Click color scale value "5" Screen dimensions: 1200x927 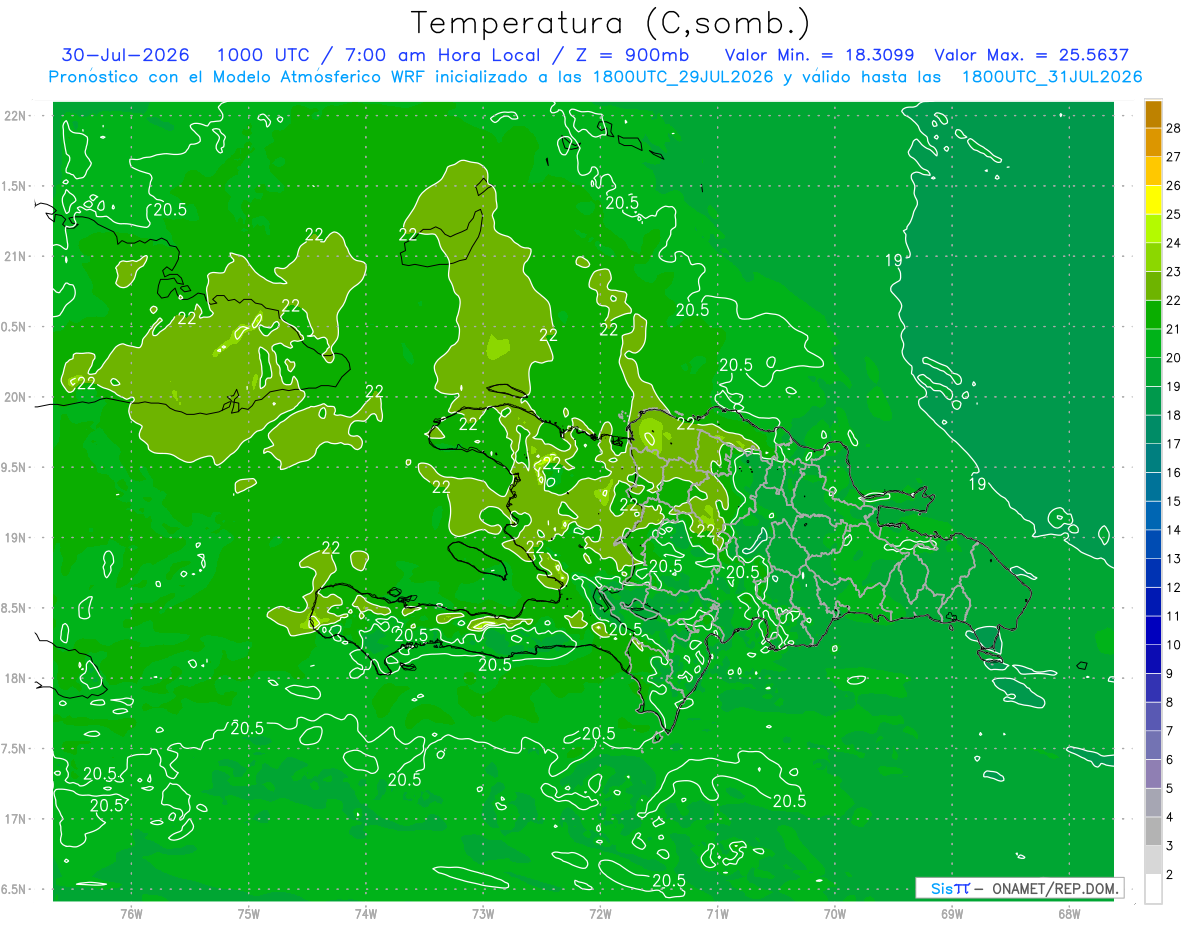pyautogui.click(x=1170, y=788)
